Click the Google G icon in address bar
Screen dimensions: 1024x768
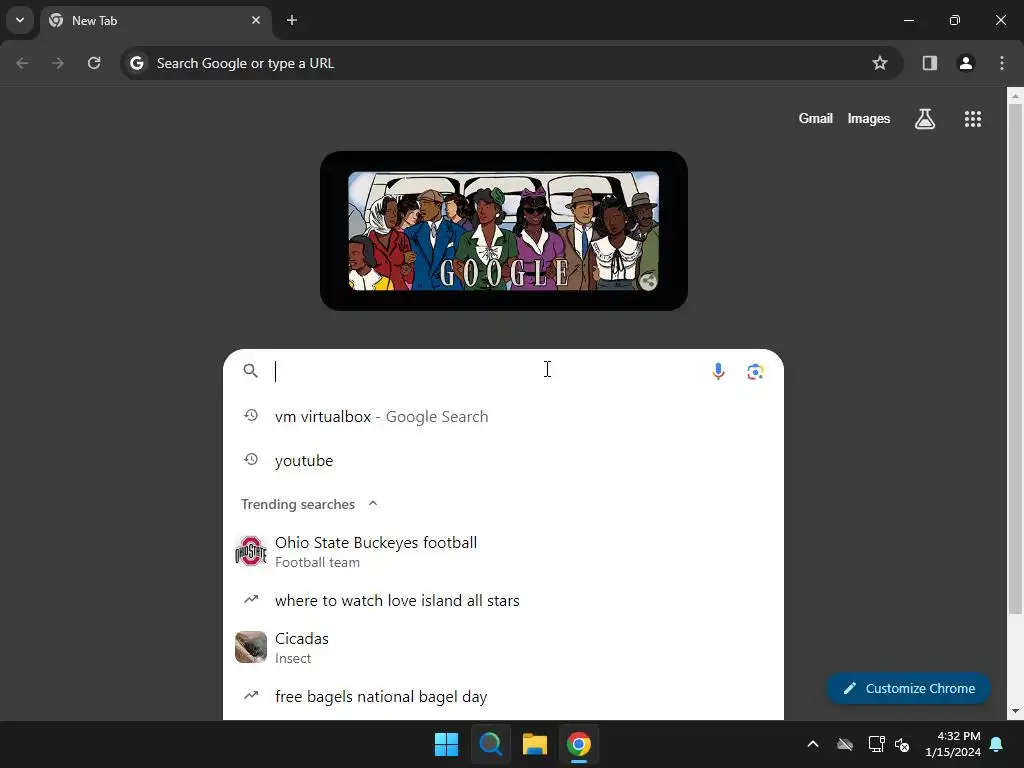(x=136, y=63)
